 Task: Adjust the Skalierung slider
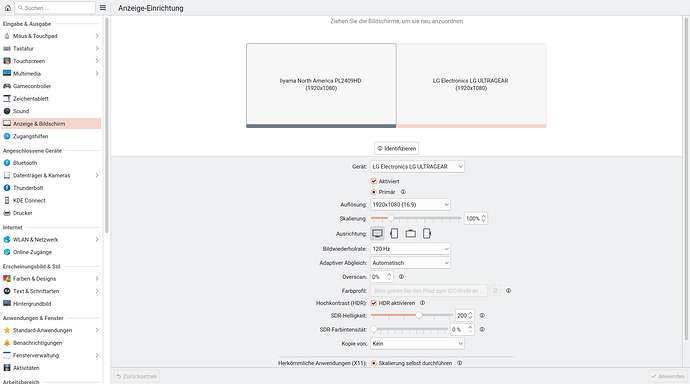coord(416,219)
